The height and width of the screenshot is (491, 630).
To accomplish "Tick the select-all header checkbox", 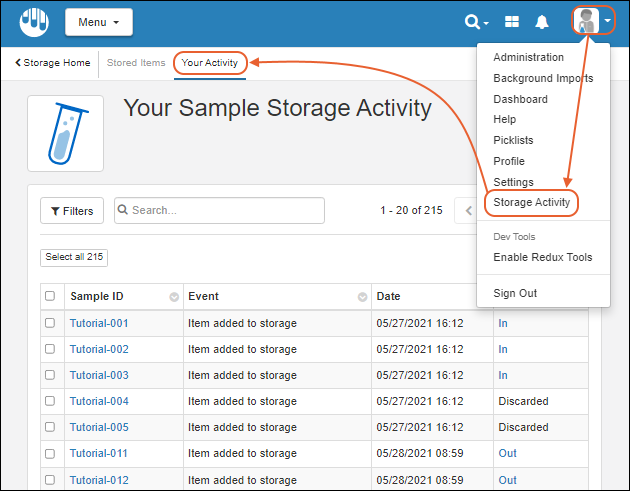I will pos(50,296).
